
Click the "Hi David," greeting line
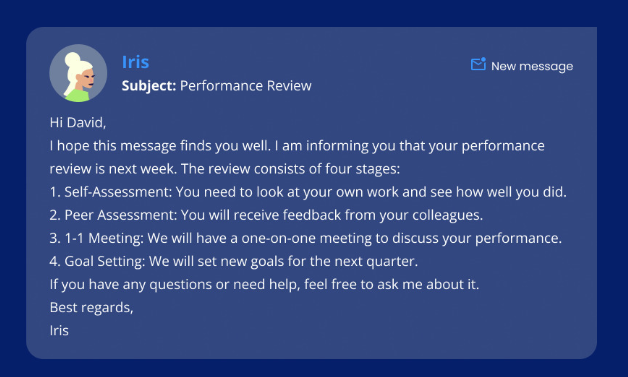coord(78,123)
